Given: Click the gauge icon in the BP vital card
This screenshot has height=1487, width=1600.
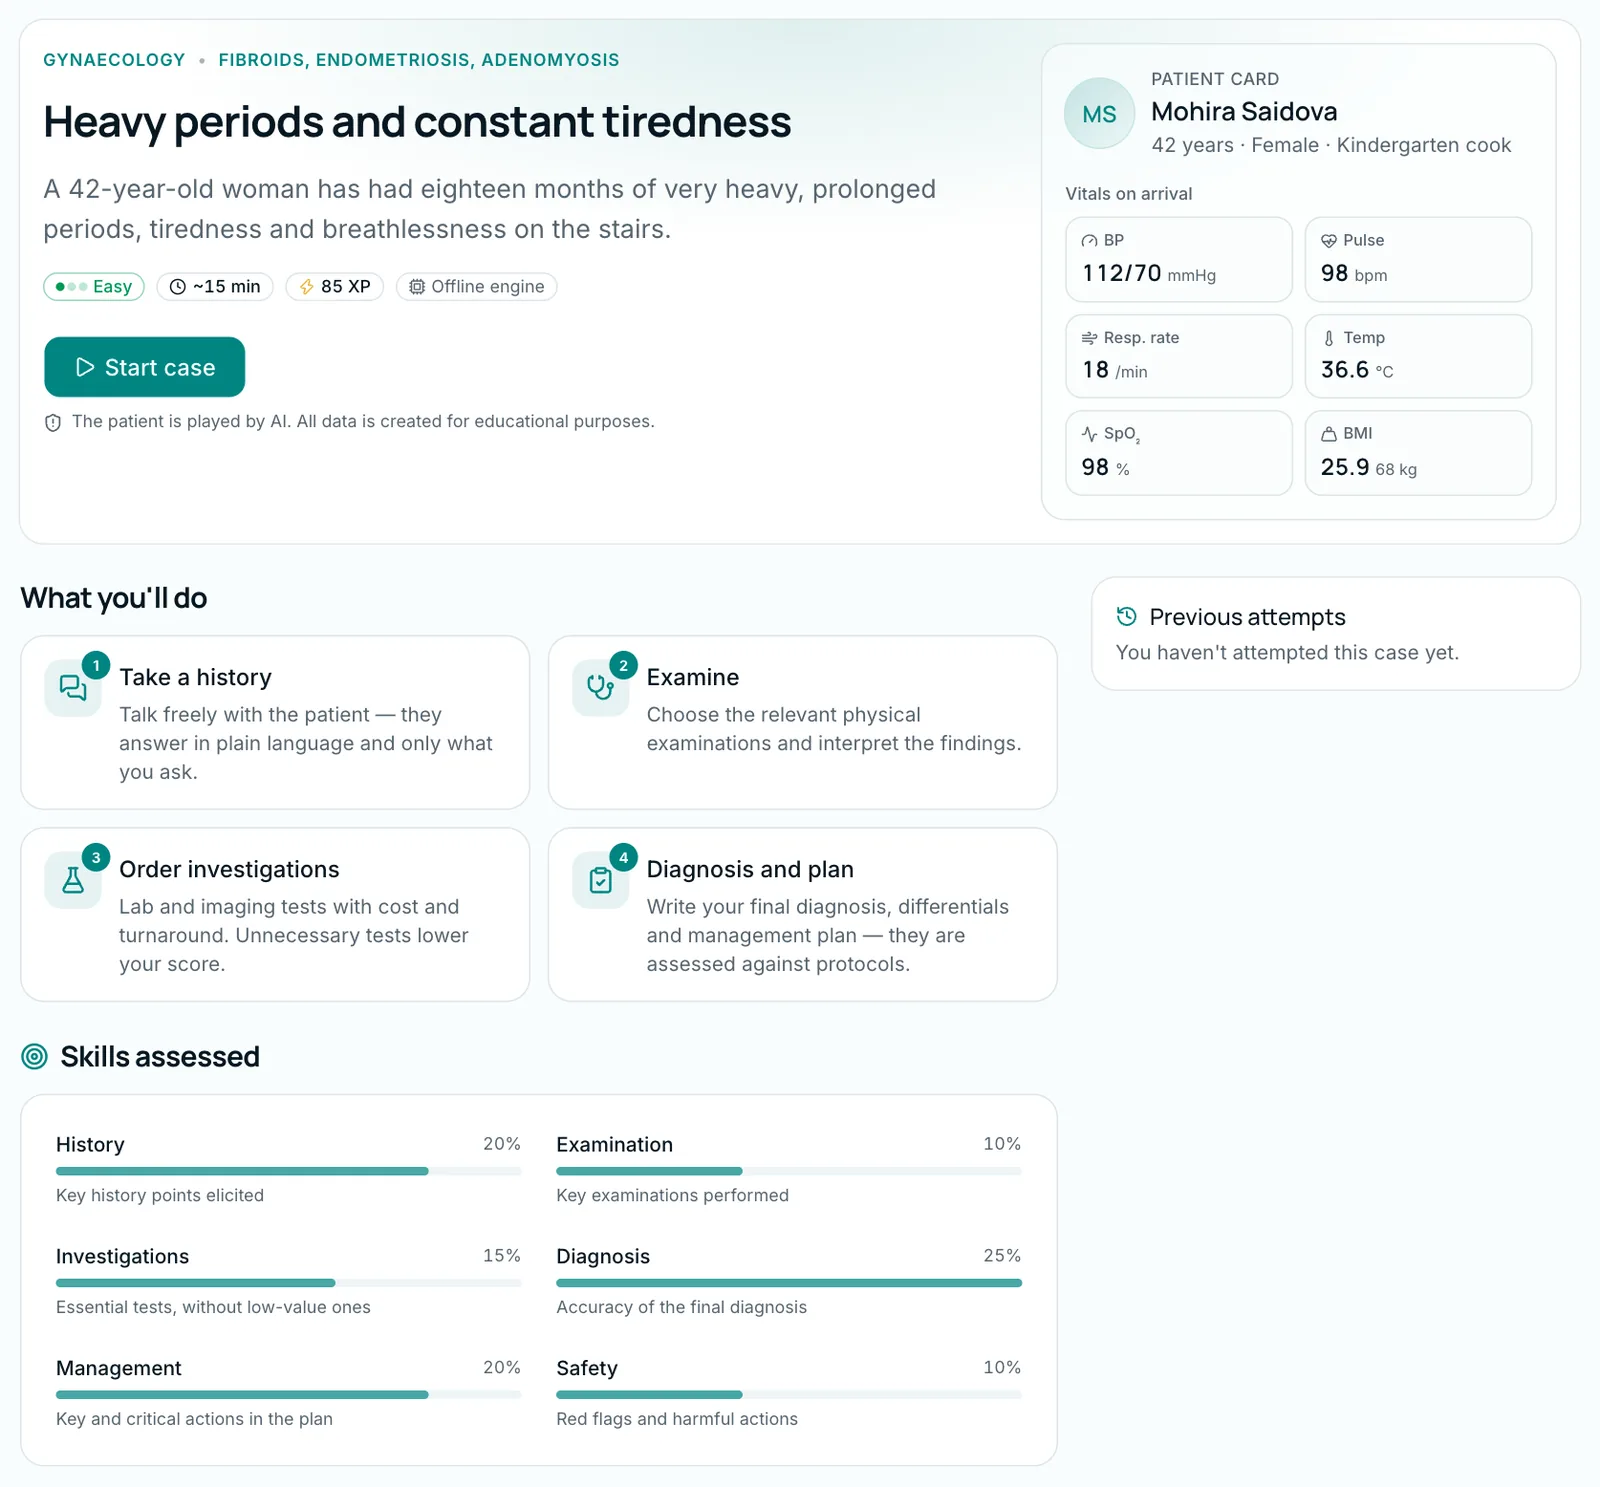Looking at the screenshot, I should [x=1090, y=241].
